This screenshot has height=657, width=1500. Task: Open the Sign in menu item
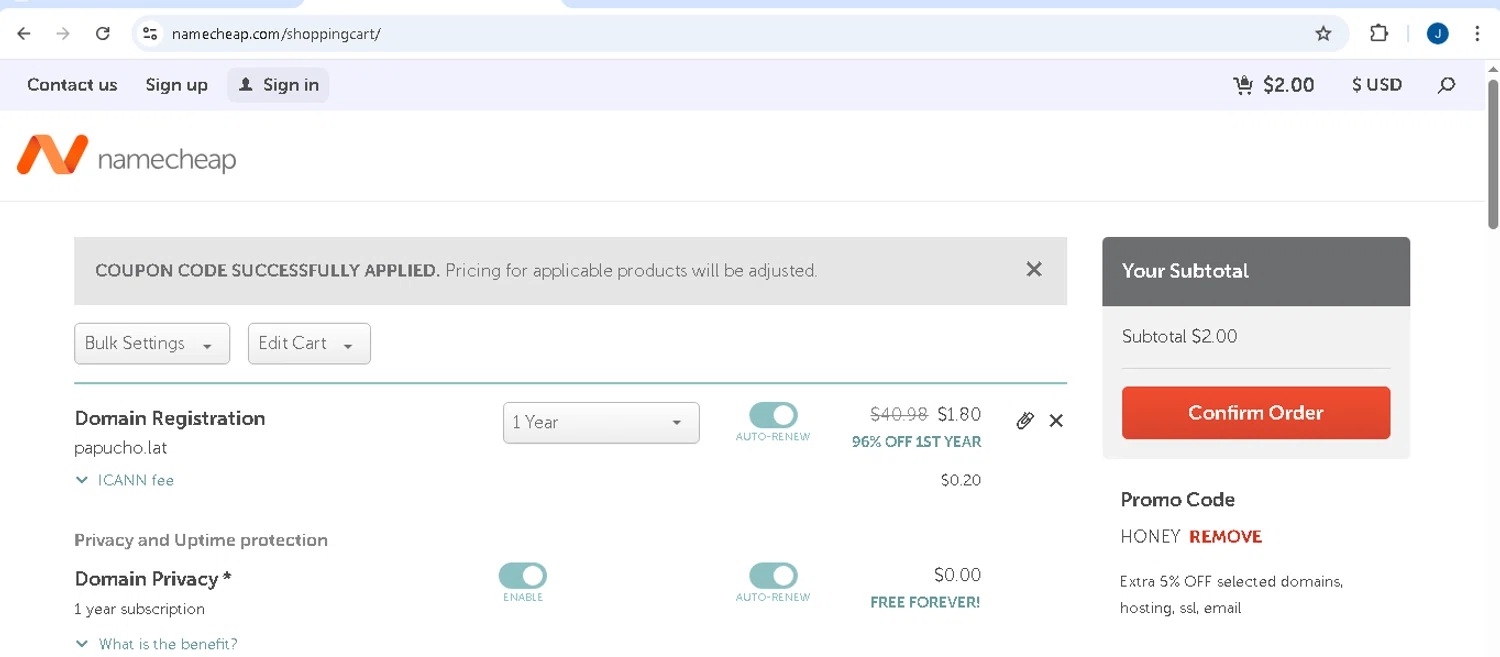point(278,85)
